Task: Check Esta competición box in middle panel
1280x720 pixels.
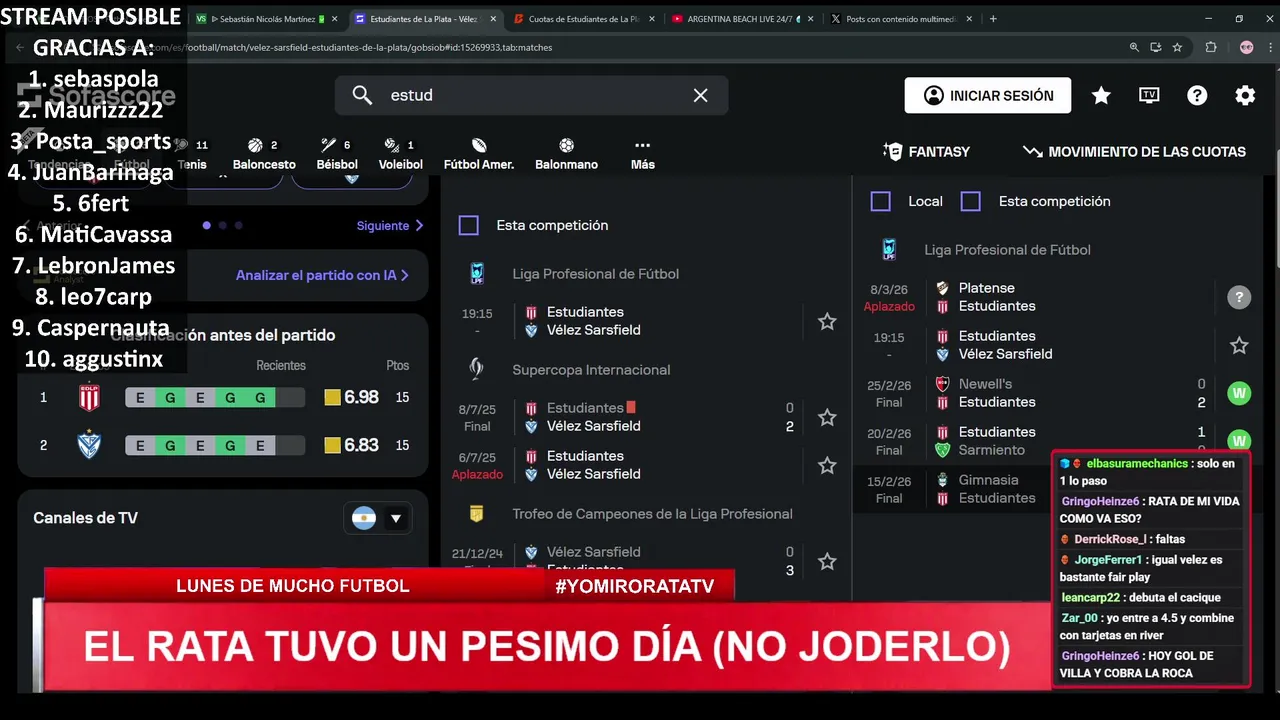Action: 469,225
